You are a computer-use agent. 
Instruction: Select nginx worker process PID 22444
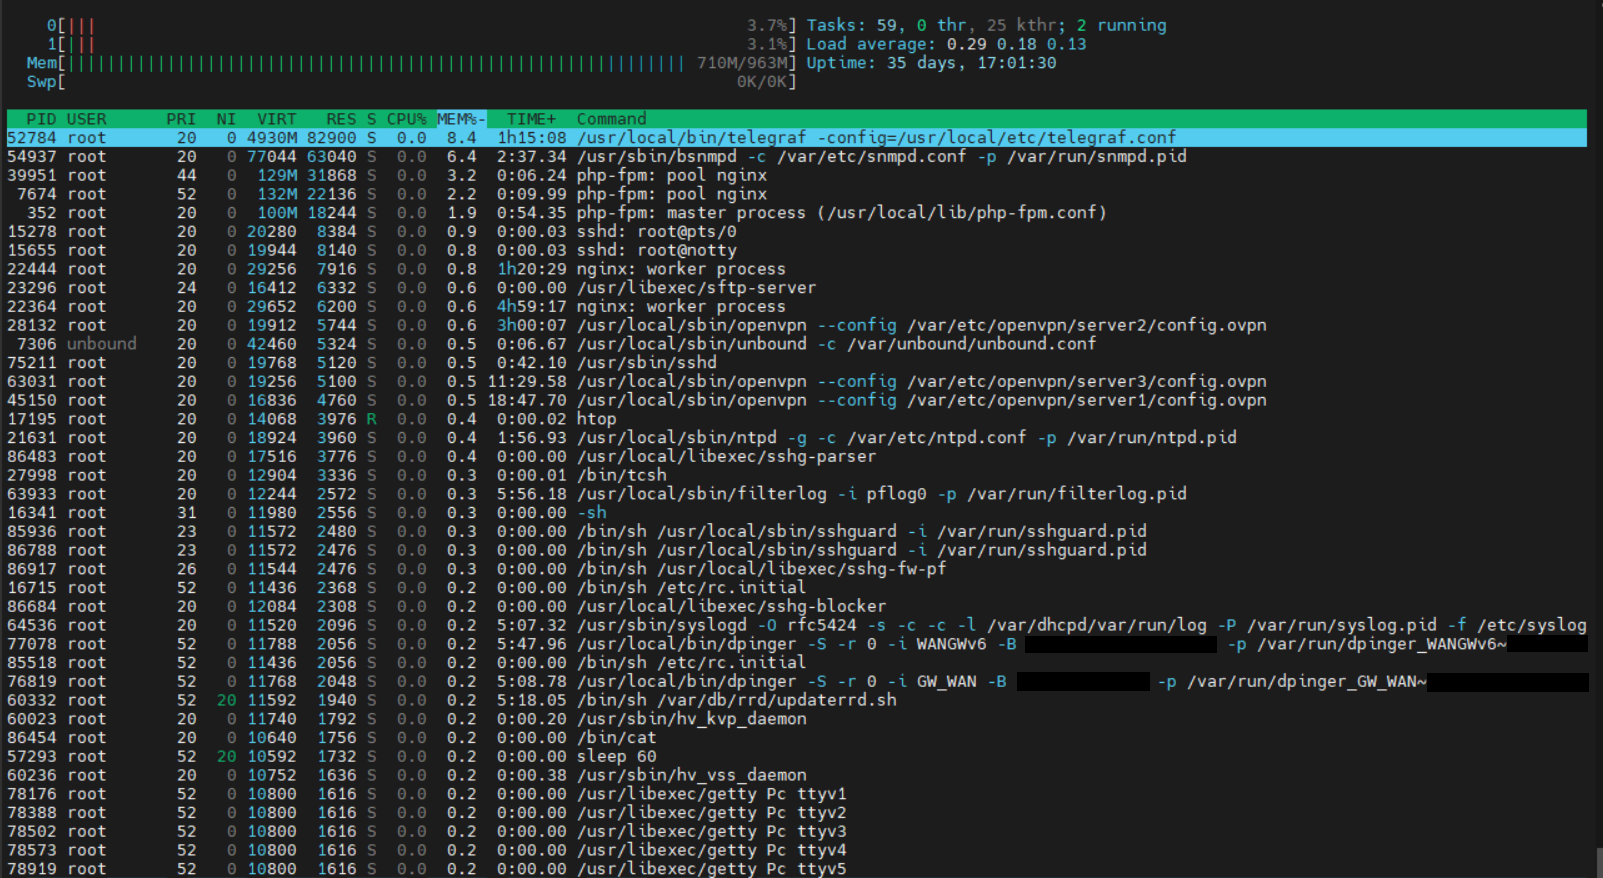[796, 269]
